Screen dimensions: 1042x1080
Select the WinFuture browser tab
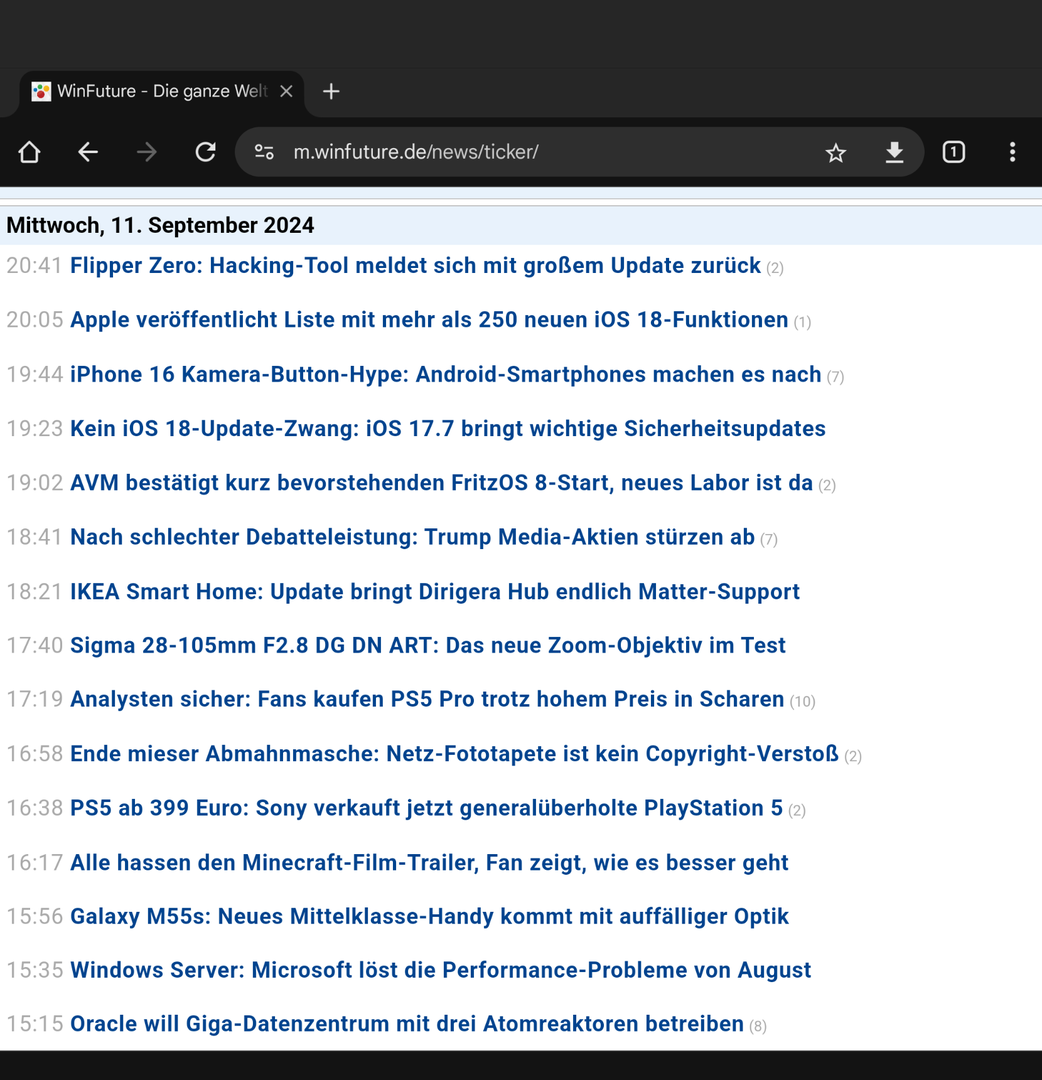[150, 92]
